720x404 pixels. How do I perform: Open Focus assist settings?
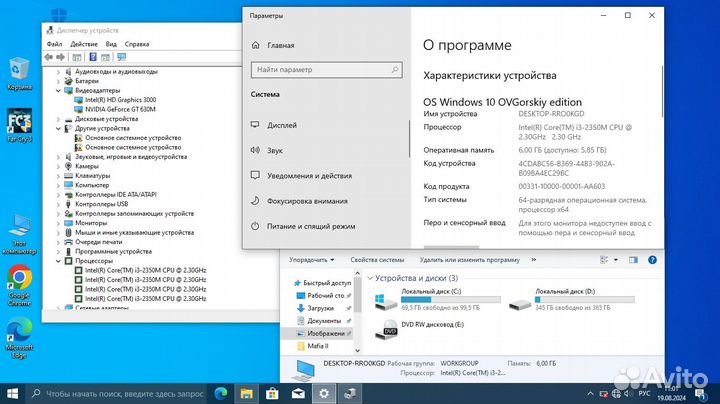coord(307,201)
